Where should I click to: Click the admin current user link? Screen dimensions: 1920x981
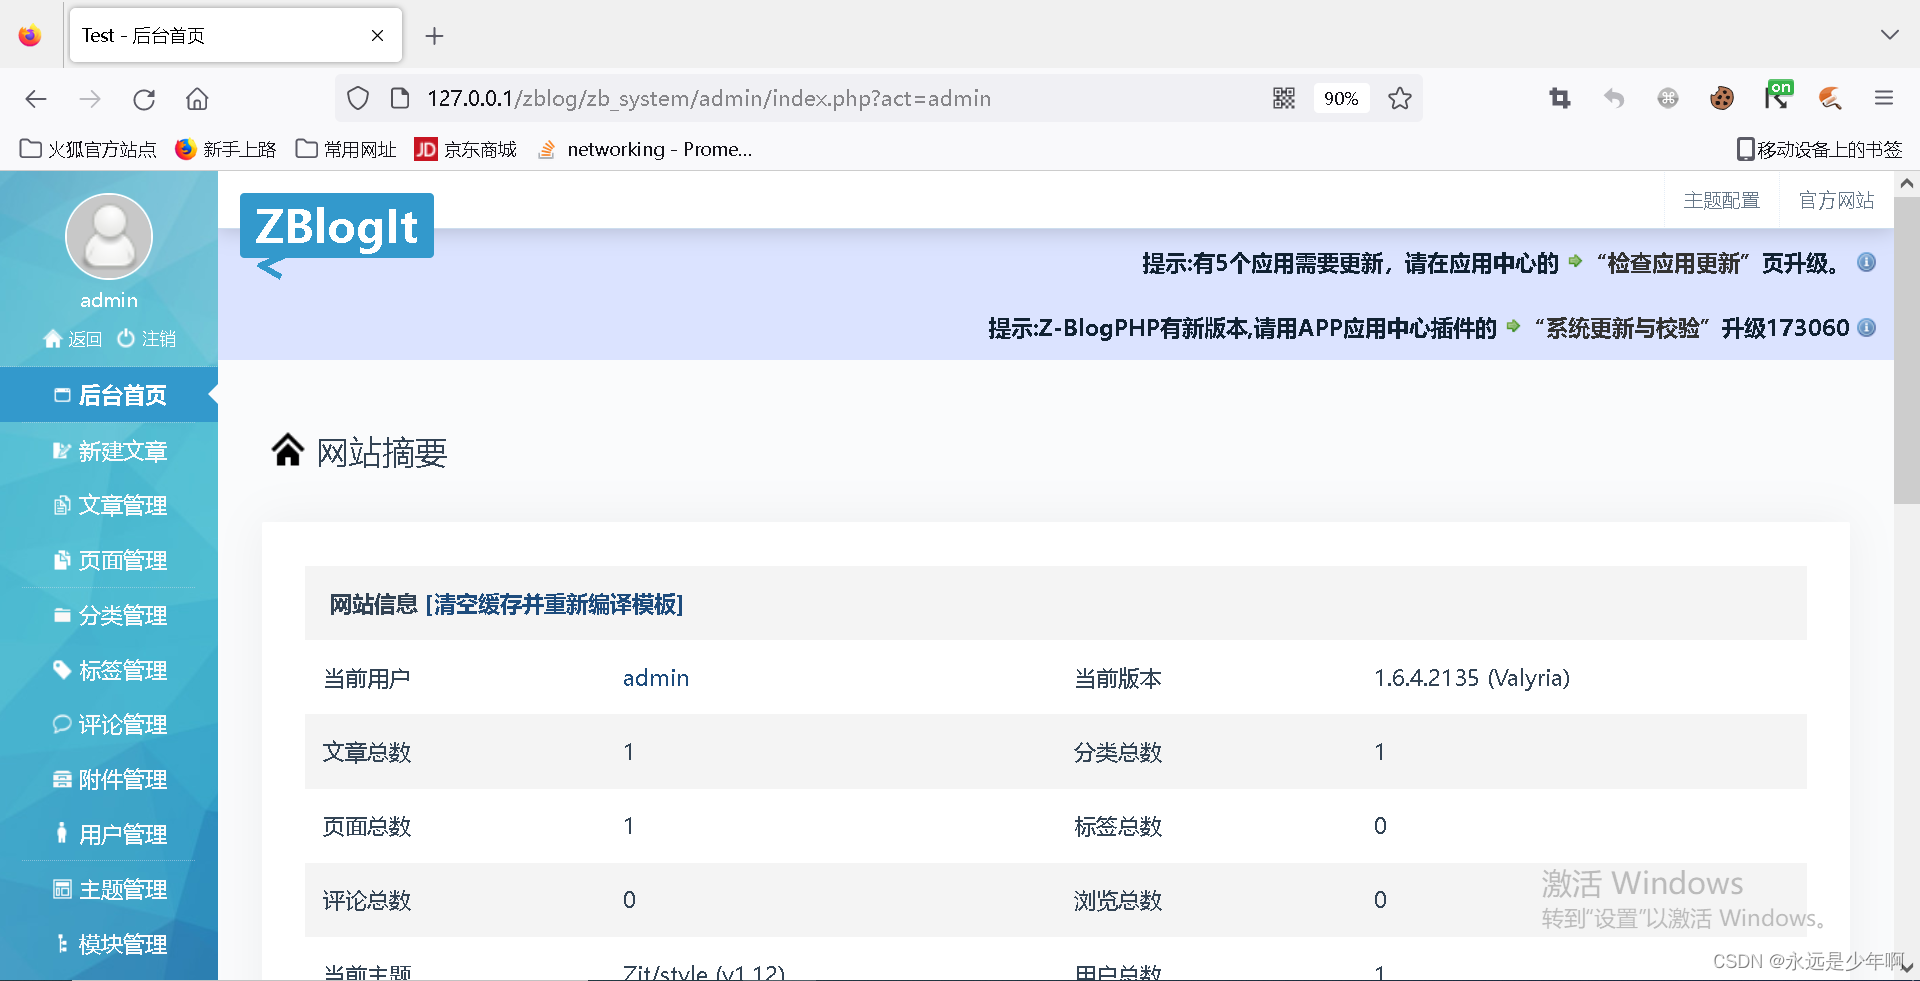[656, 678]
